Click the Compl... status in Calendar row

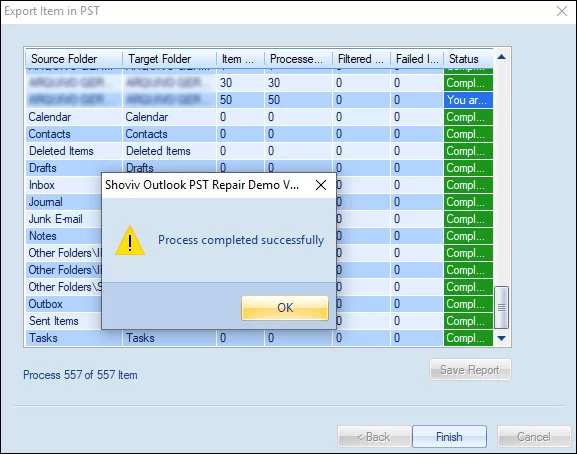[468, 117]
